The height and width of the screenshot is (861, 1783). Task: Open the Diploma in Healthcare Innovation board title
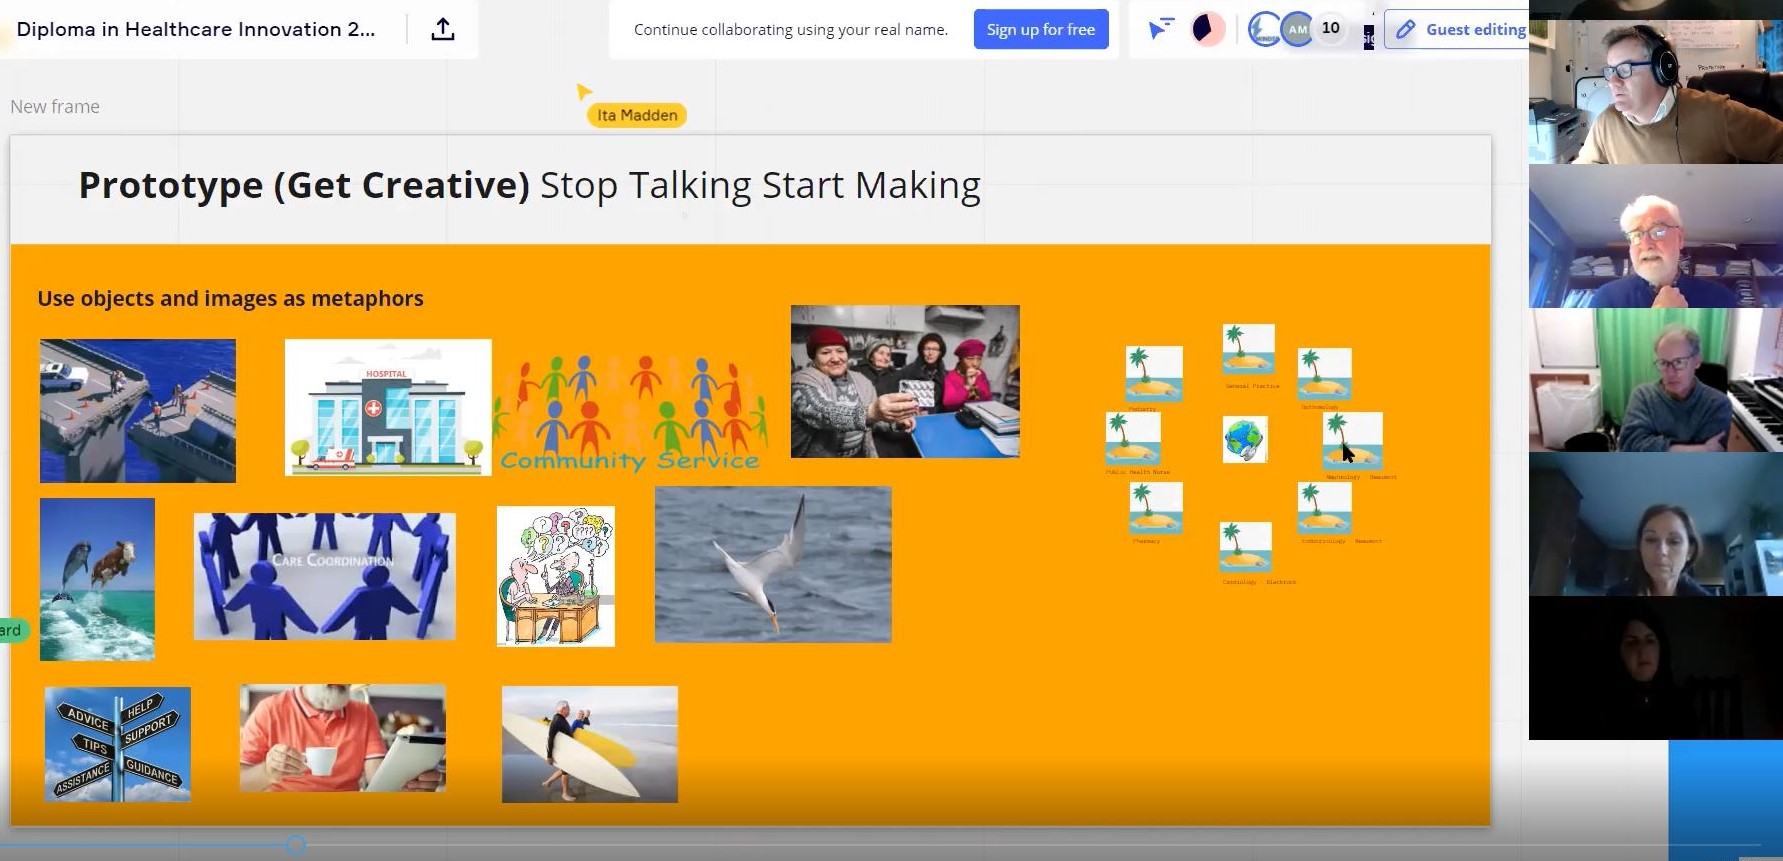[196, 30]
